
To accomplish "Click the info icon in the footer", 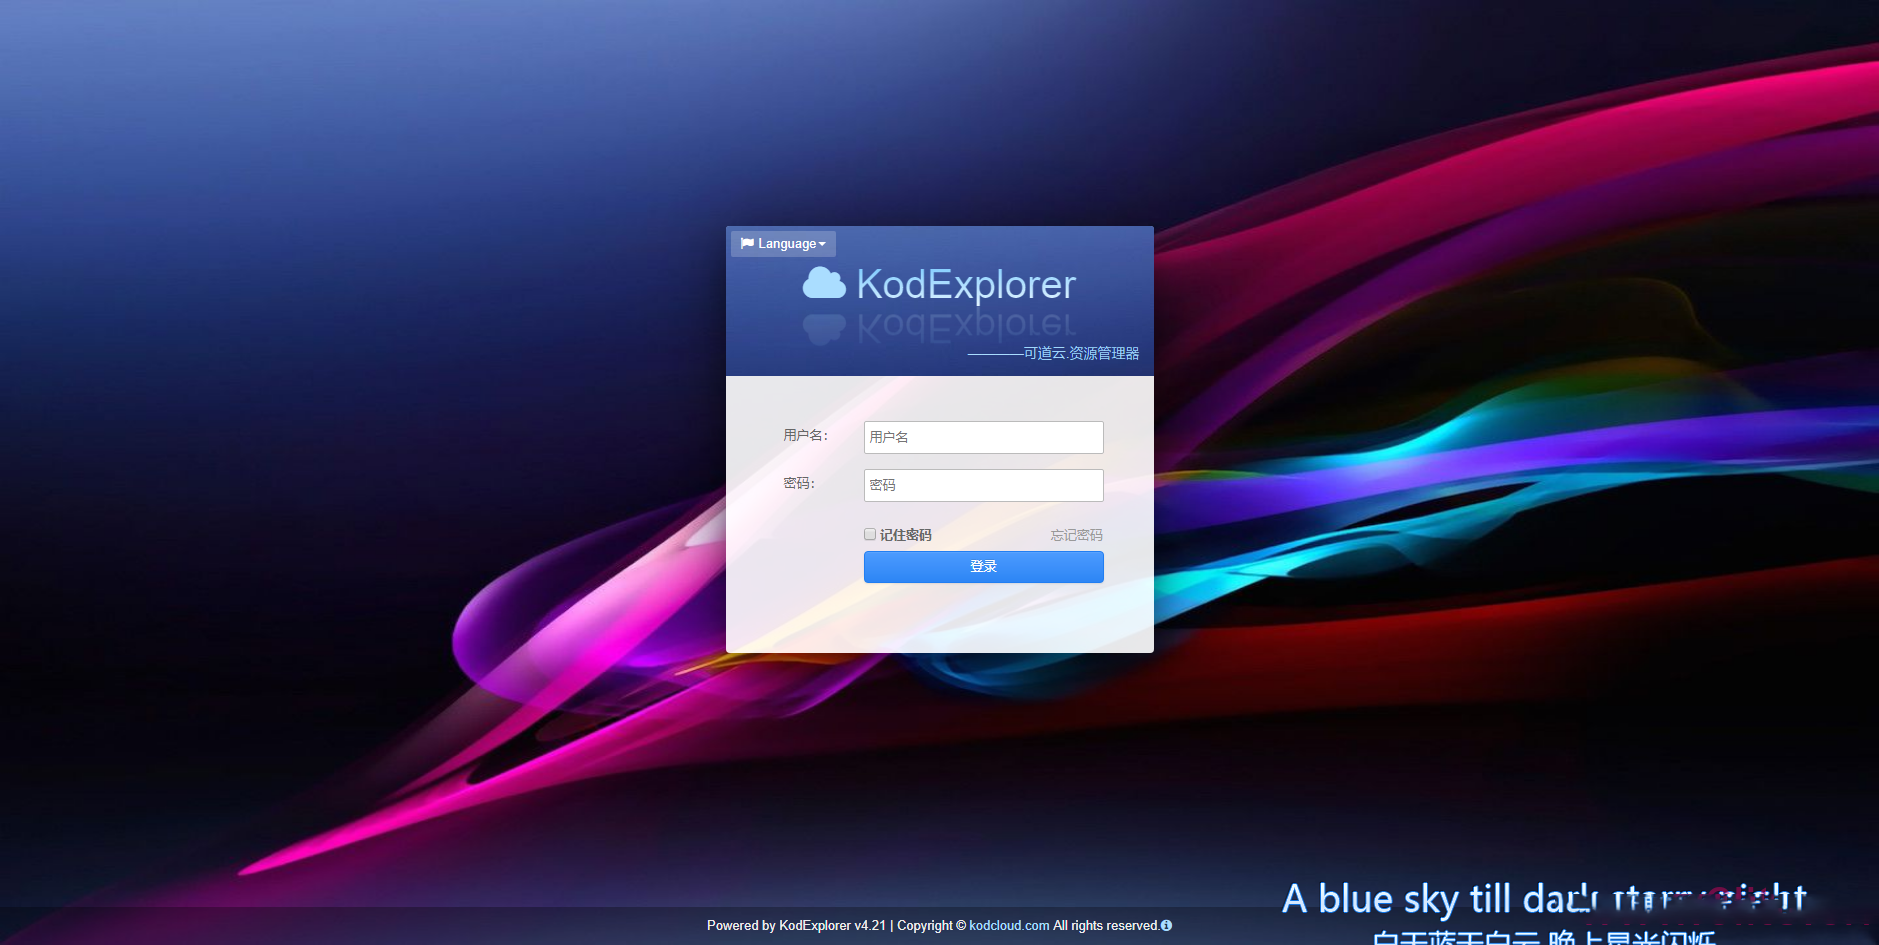I will [1166, 925].
